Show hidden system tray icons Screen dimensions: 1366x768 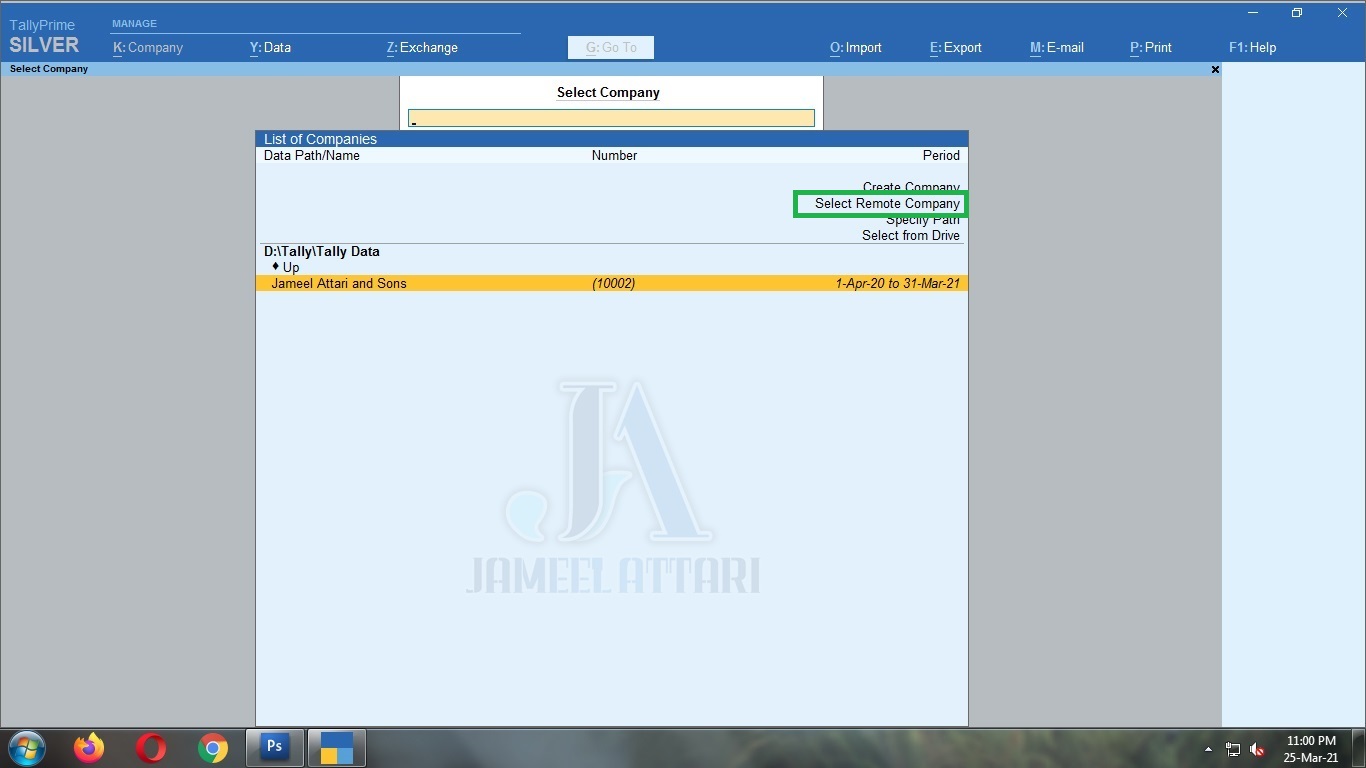[1208, 749]
